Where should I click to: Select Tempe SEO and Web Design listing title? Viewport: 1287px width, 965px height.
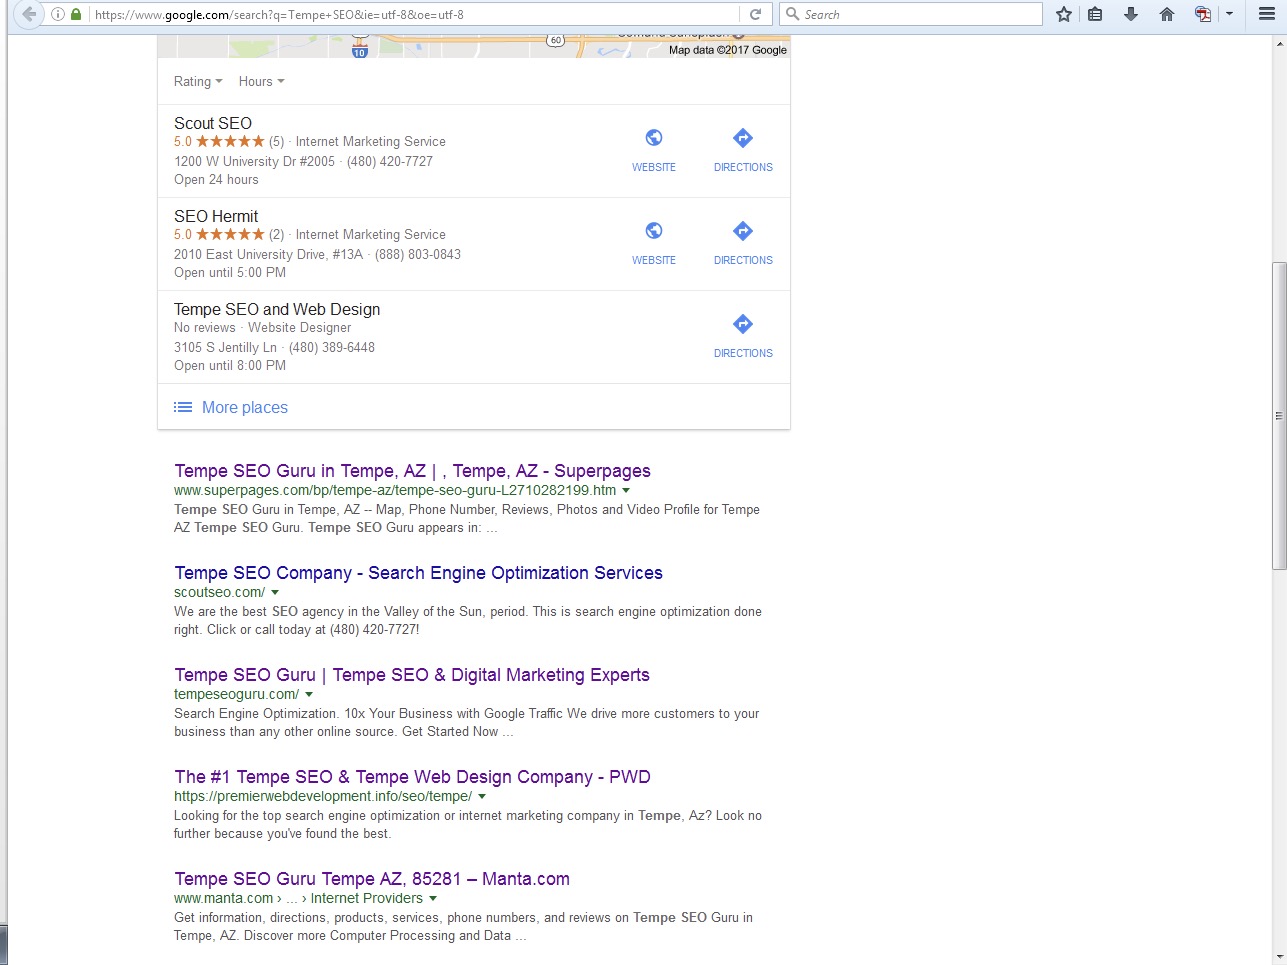(x=277, y=309)
